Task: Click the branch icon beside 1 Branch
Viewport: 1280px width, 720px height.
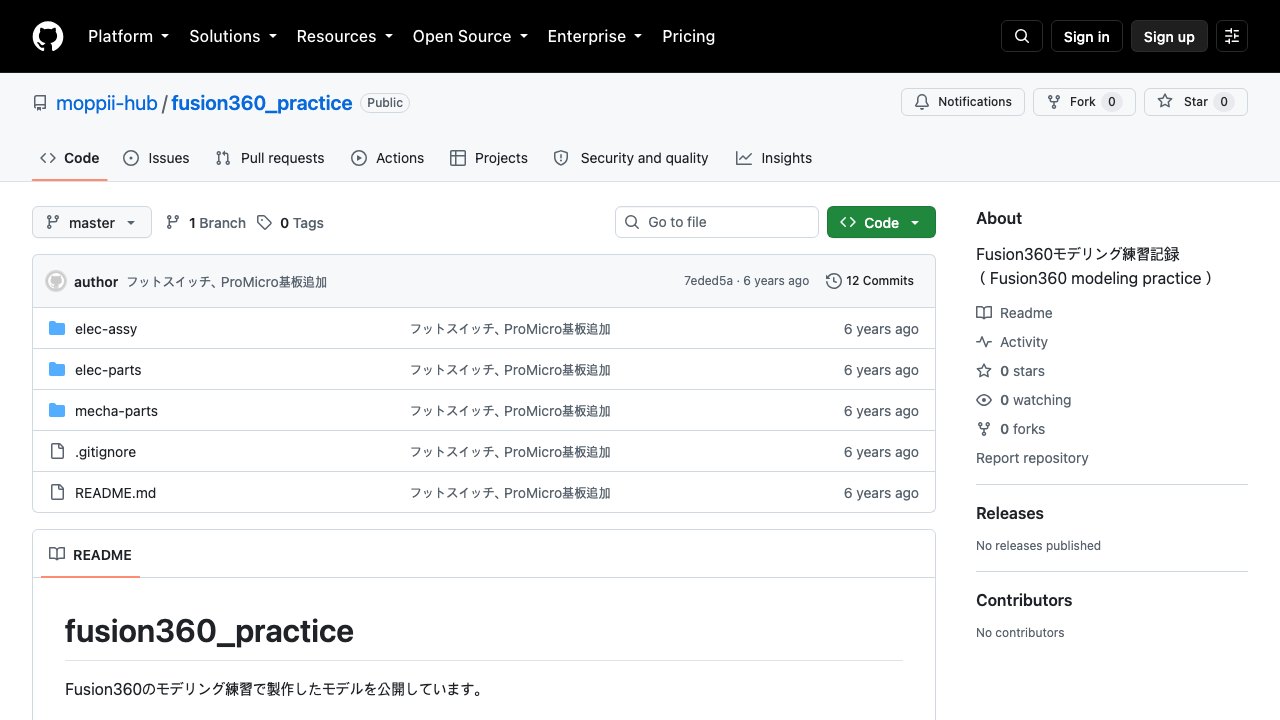Action: (173, 222)
